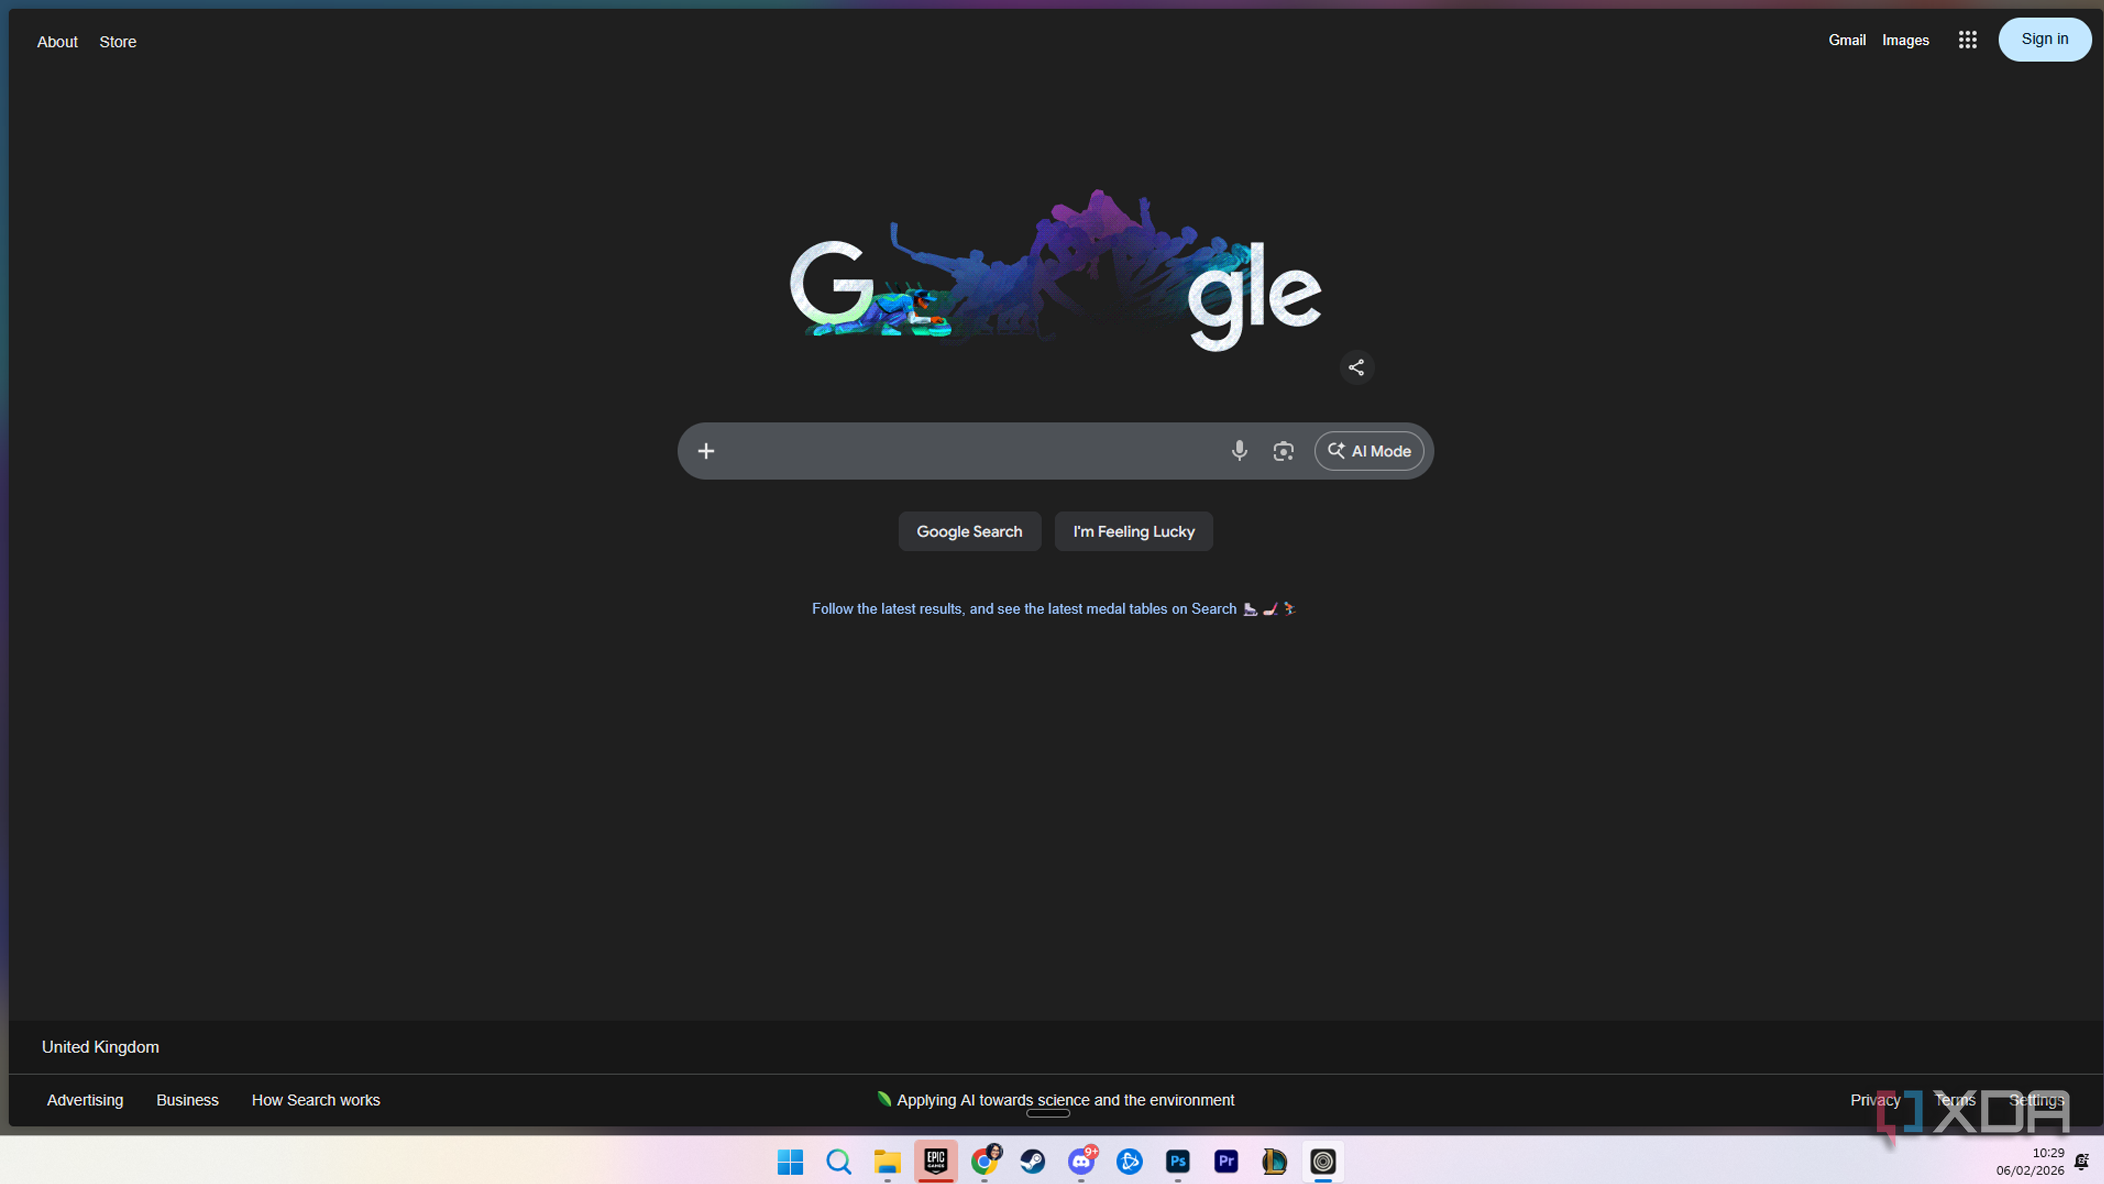Focus the Google search input field

click(970, 451)
